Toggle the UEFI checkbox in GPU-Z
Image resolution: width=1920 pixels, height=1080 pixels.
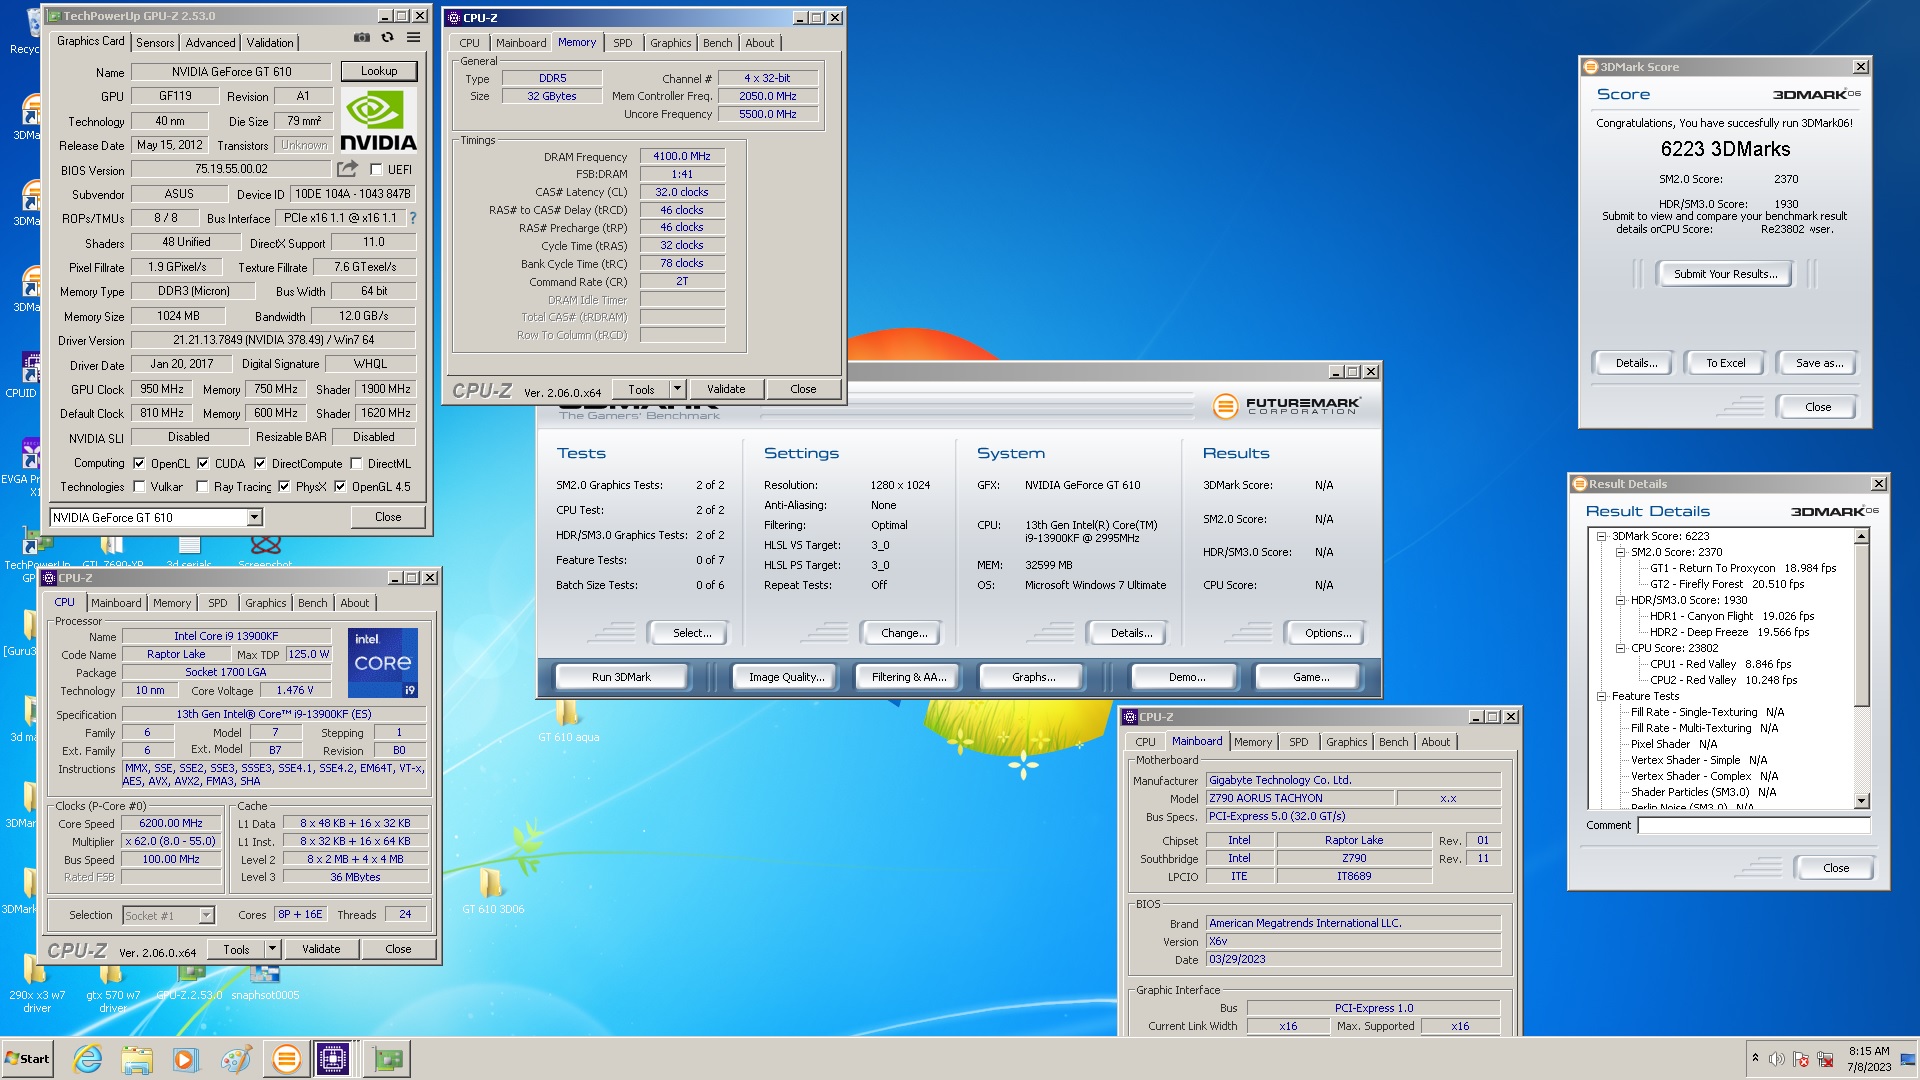pos(376,170)
